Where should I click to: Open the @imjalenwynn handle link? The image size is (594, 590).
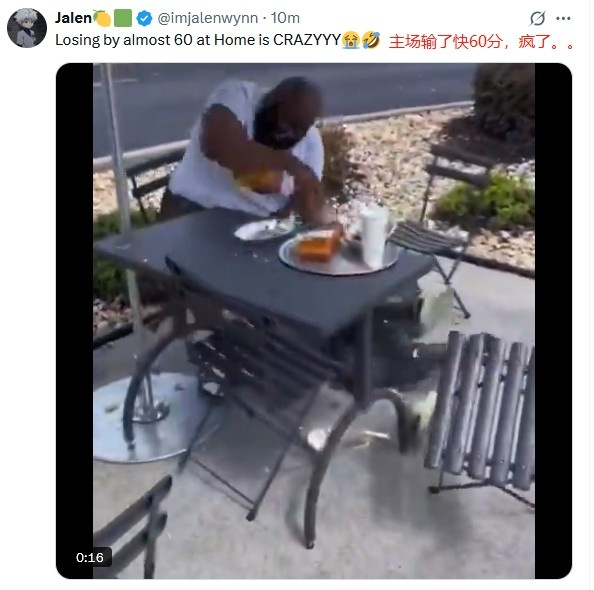(207, 18)
